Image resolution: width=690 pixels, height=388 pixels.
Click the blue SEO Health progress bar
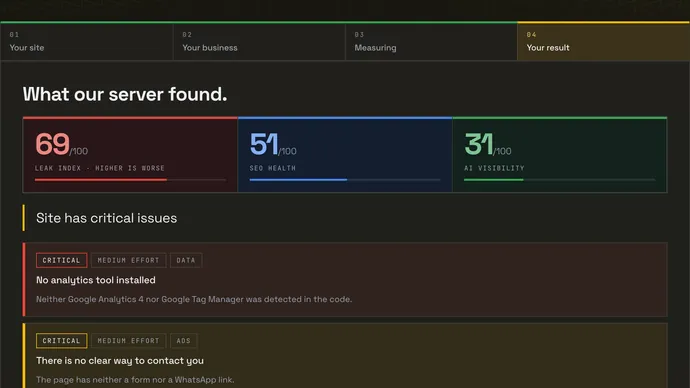point(345,180)
